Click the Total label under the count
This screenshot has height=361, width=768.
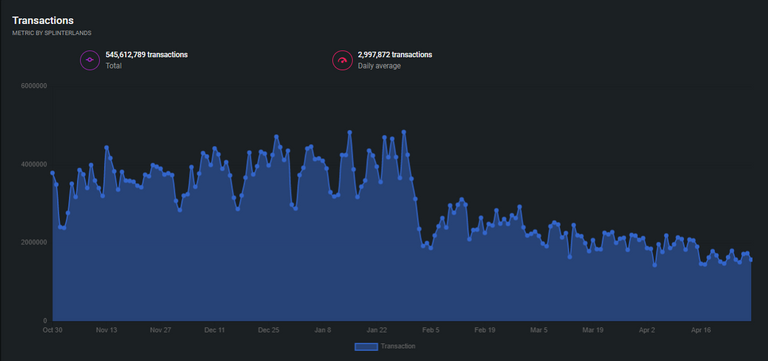pyautogui.click(x=114, y=66)
